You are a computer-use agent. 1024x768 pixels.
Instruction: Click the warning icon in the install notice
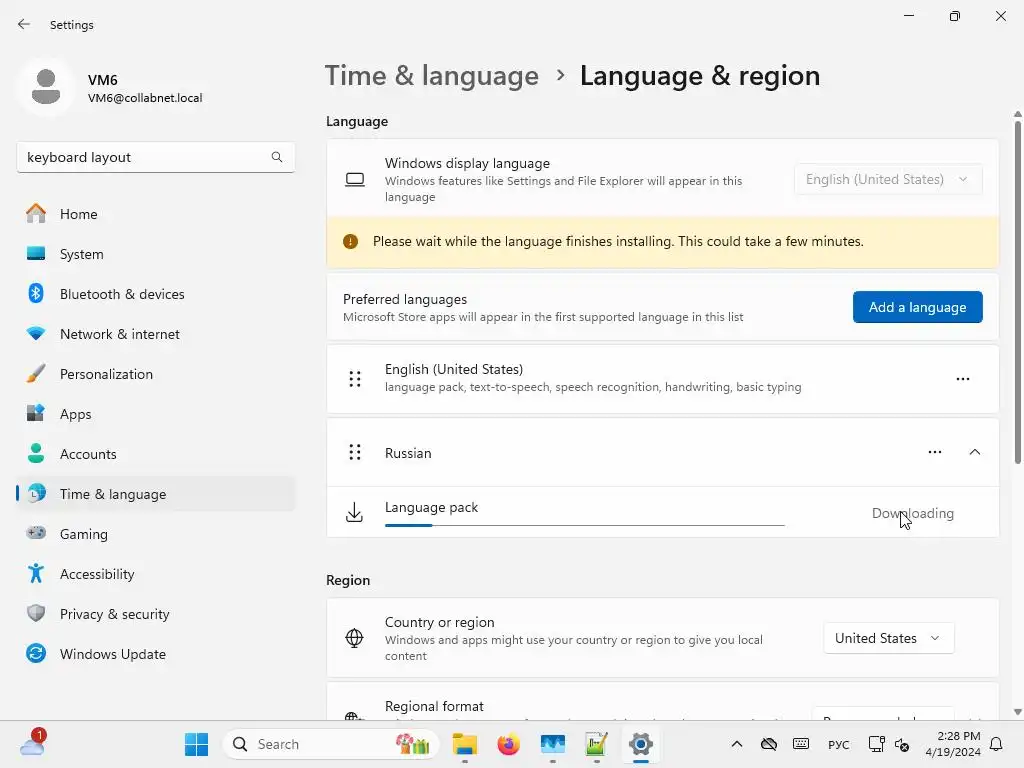[351, 242]
